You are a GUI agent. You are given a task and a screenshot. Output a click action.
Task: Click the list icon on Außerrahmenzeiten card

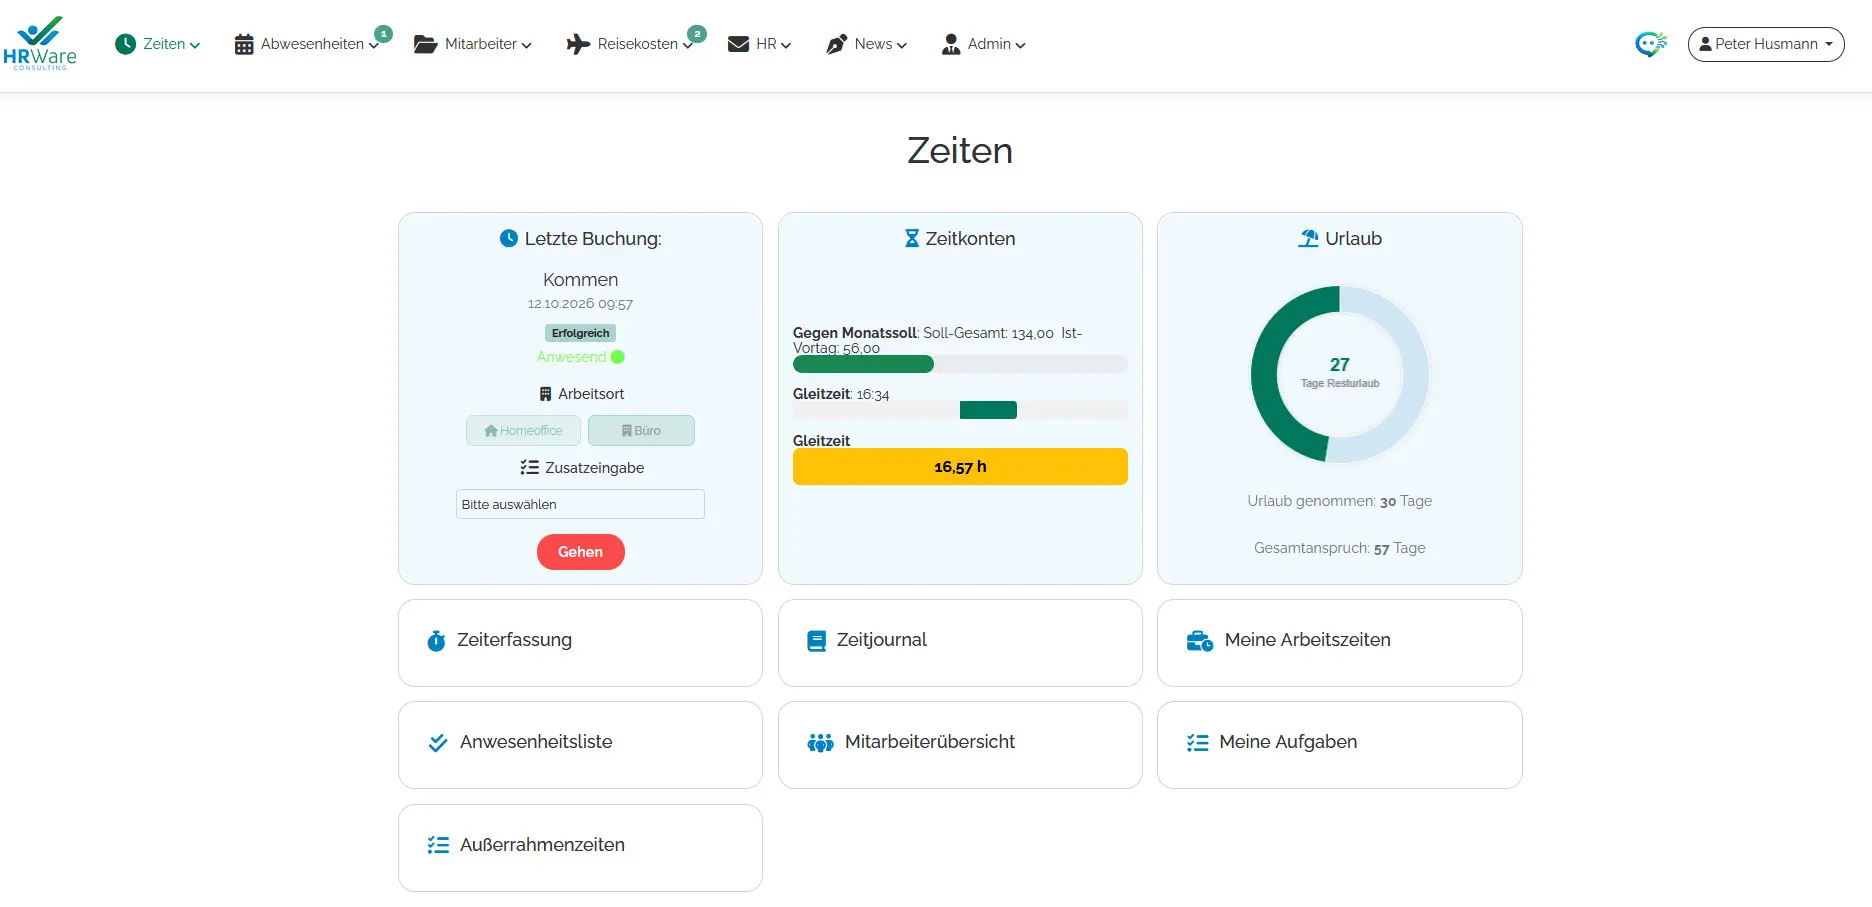438,845
